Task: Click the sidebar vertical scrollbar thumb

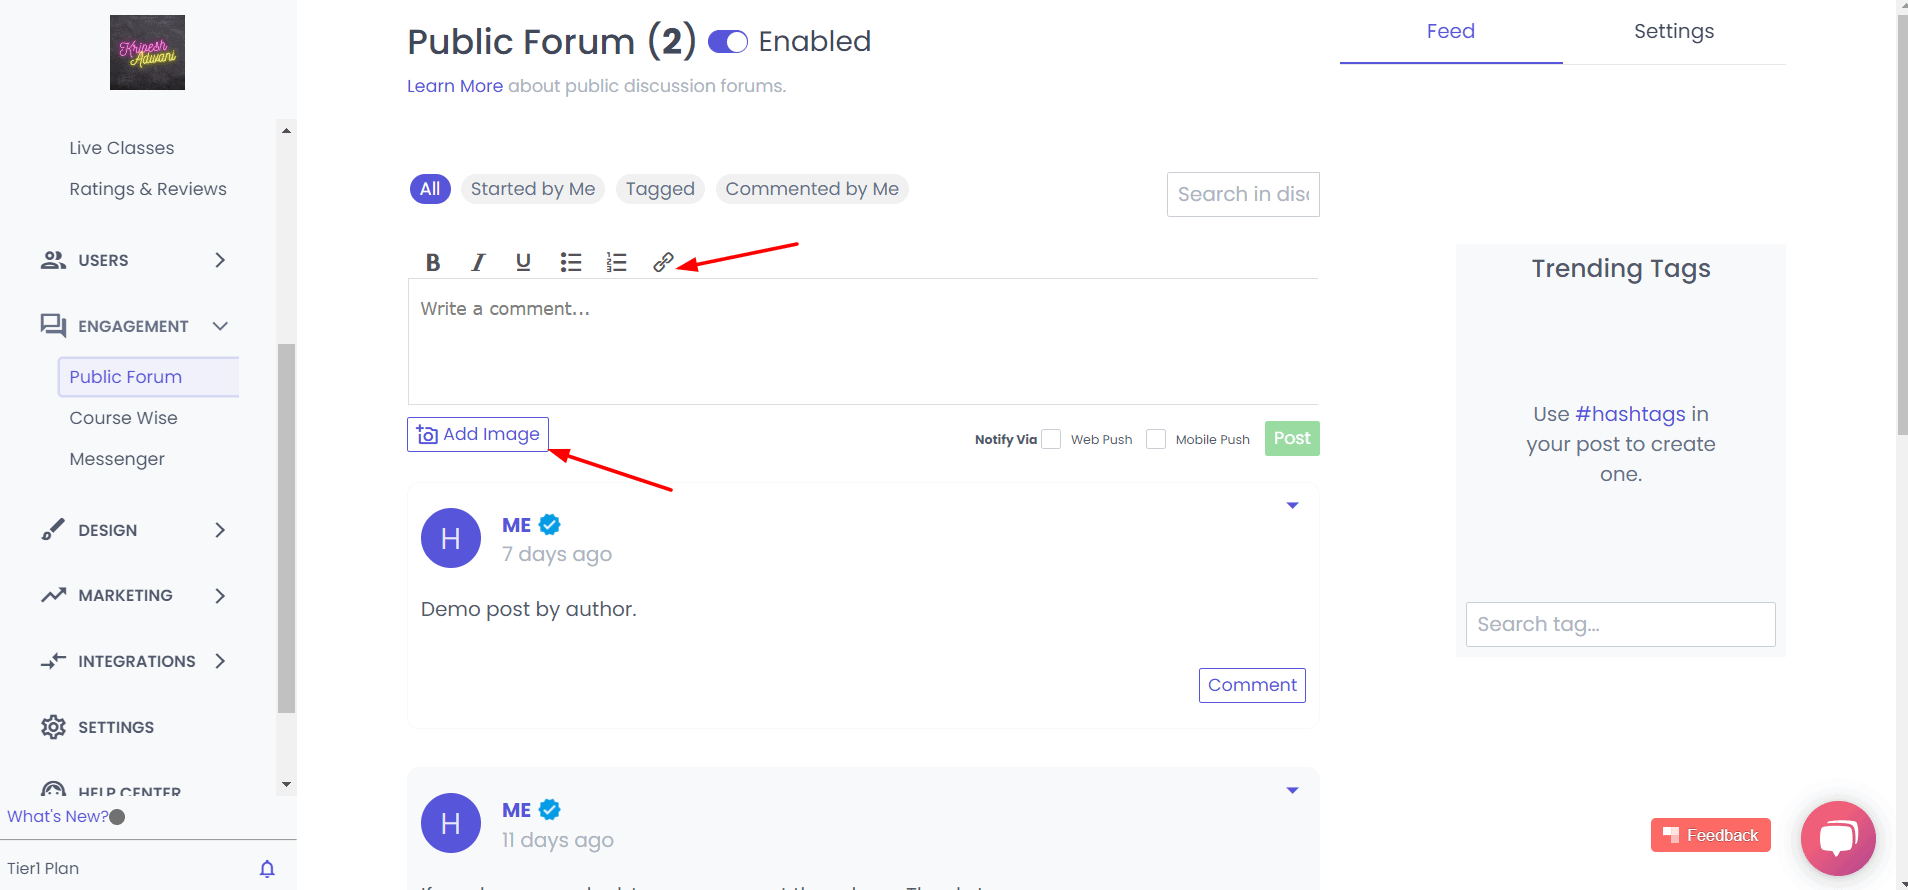Action: tap(287, 528)
